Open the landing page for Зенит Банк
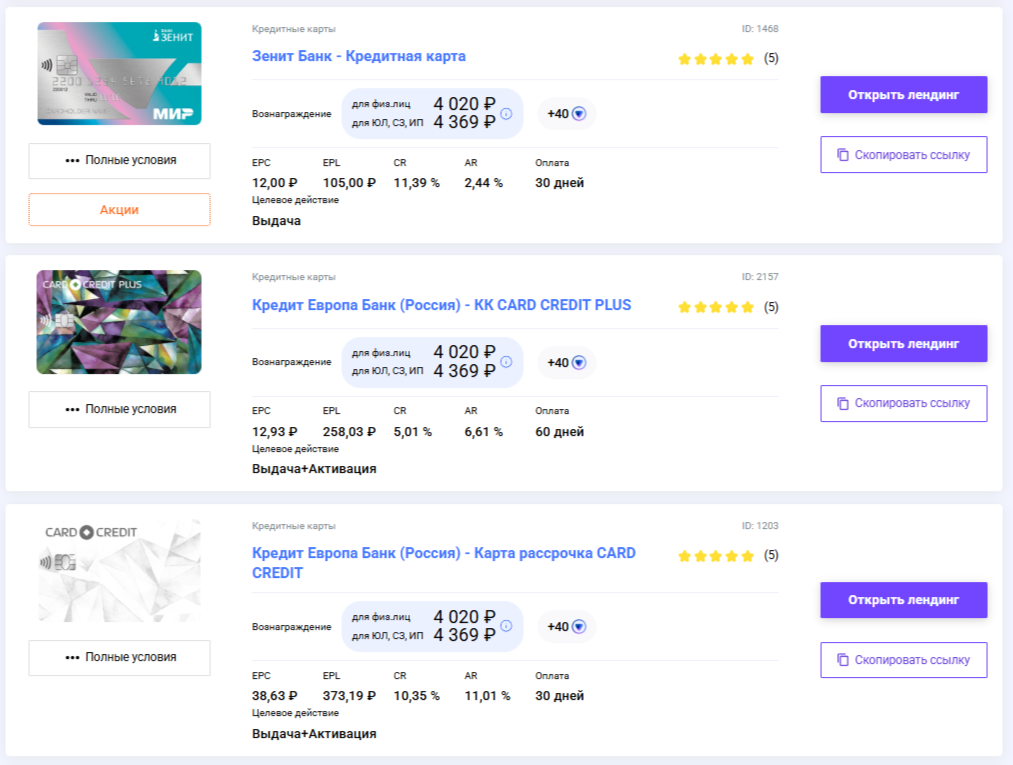The height and width of the screenshot is (765, 1013). click(903, 95)
